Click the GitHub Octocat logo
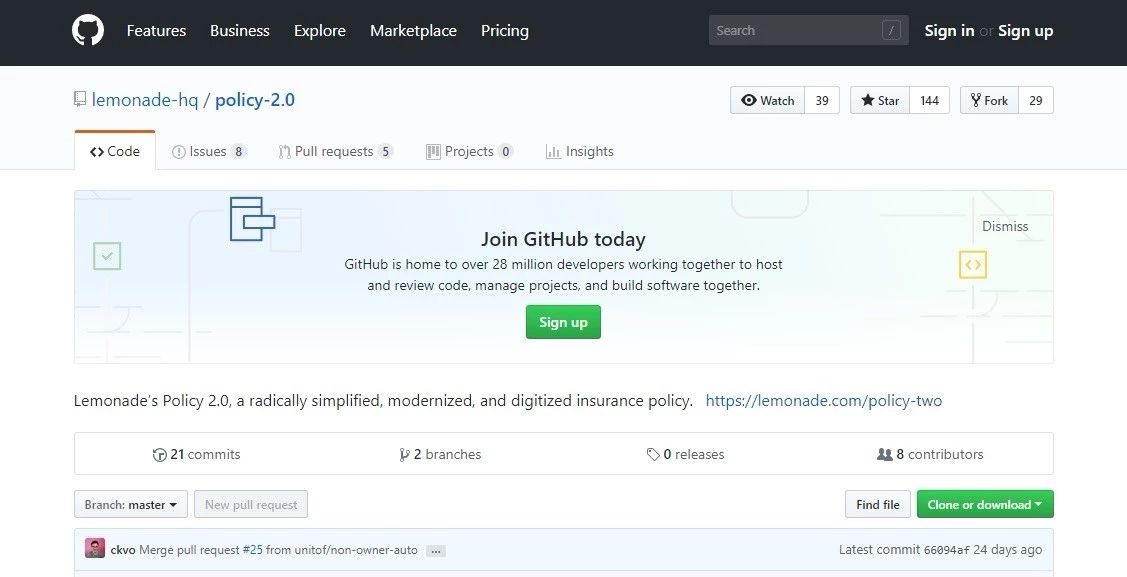The image size is (1127, 577). point(88,31)
